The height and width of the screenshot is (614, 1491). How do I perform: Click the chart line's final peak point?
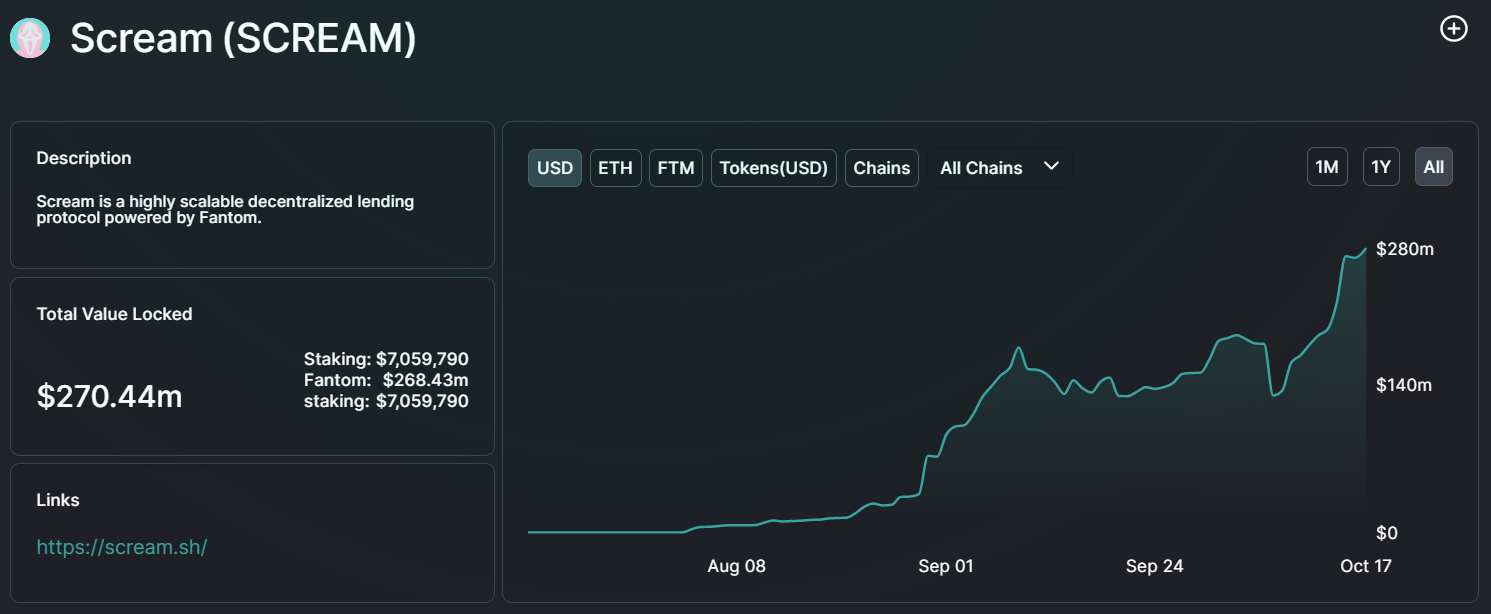pos(1366,248)
